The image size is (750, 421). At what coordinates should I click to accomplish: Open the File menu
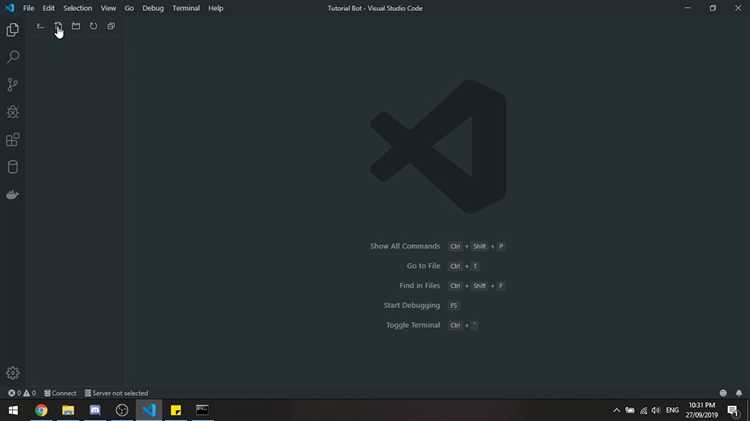click(29, 8)
